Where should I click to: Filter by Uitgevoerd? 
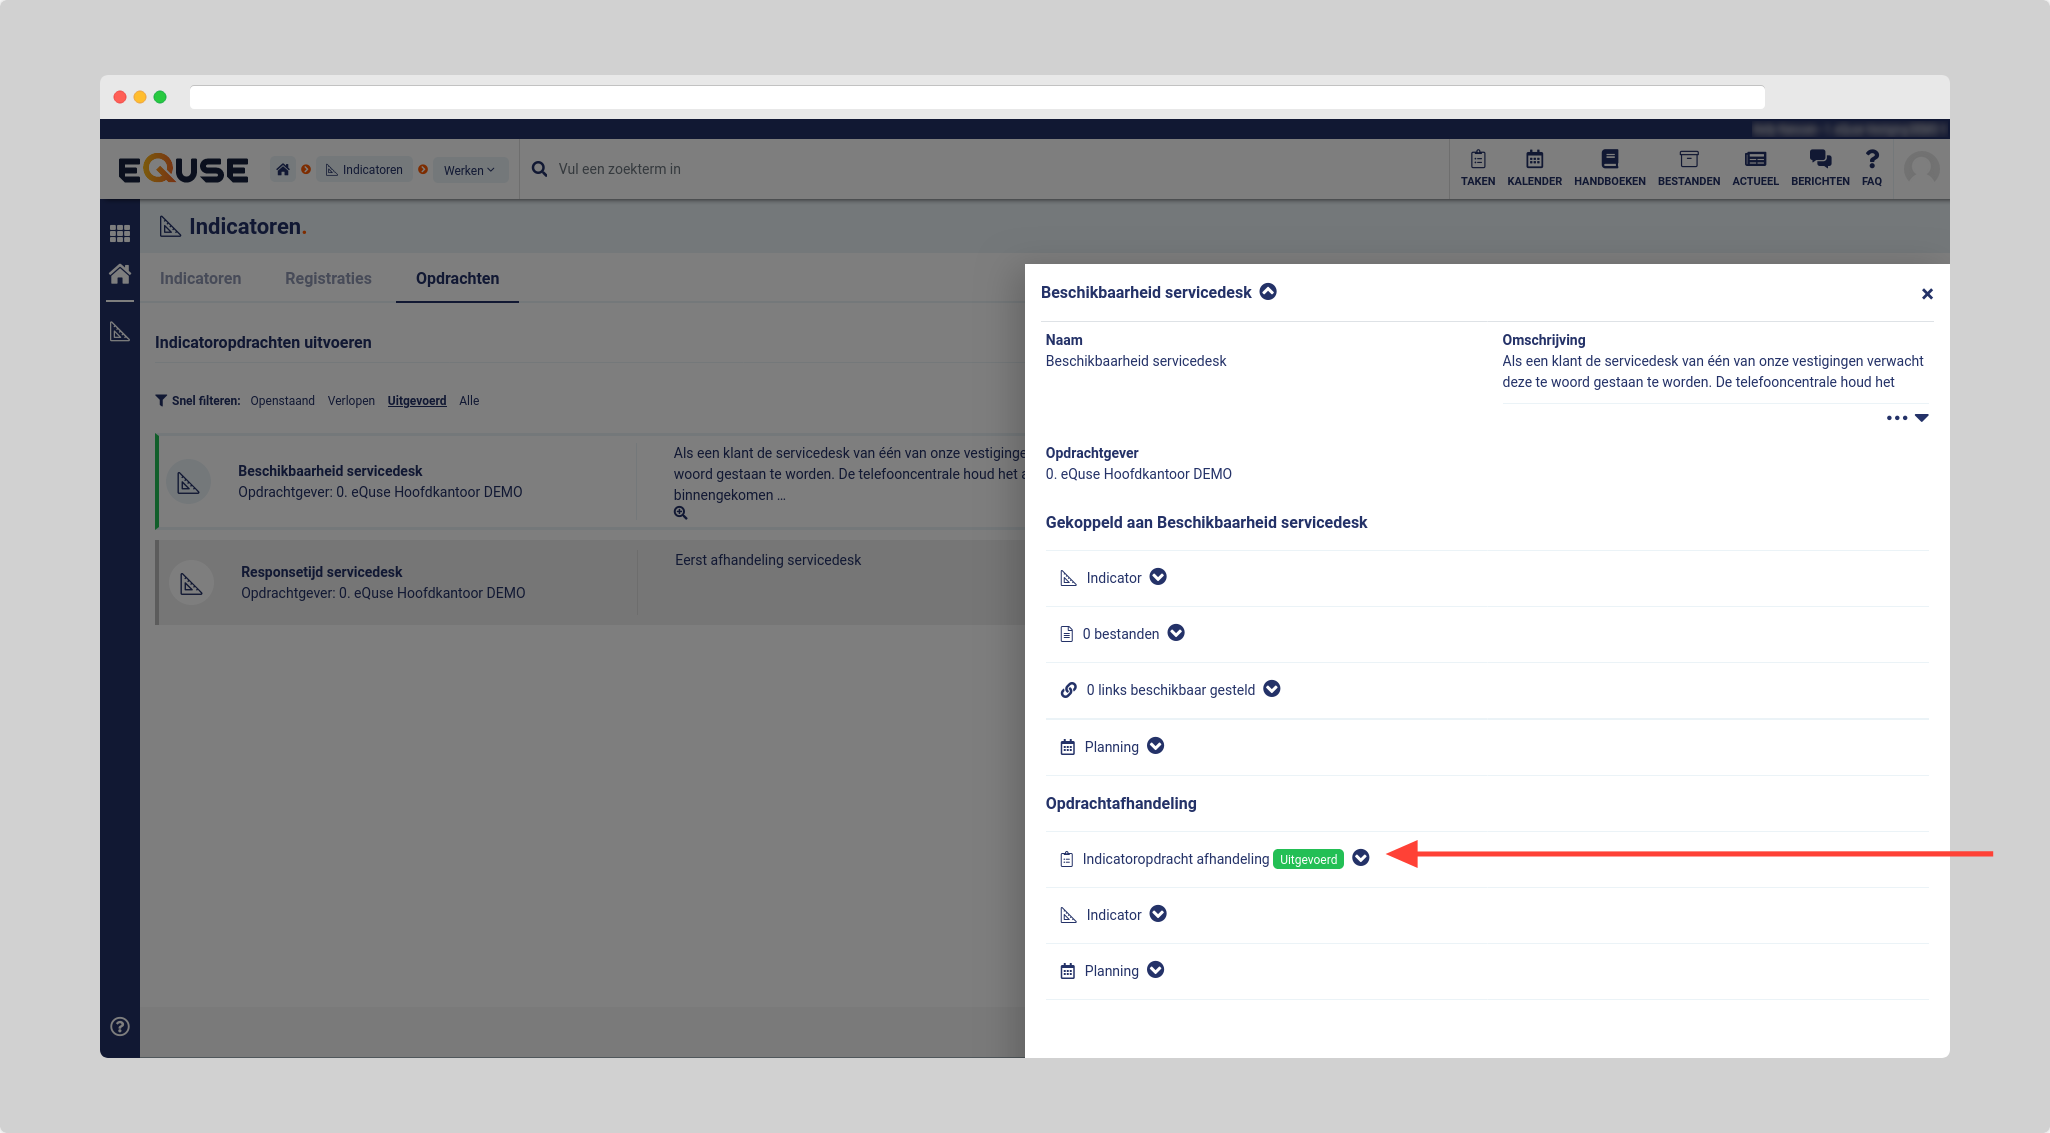click(x=417, y=401)
